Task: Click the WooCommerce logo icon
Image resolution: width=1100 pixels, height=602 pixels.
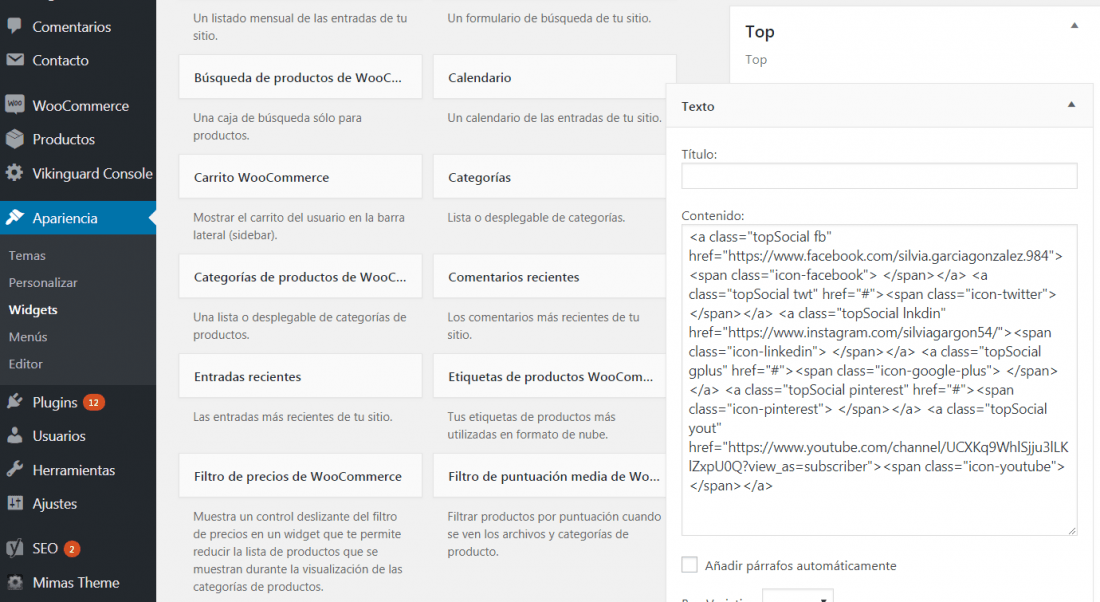Action: pos(14,105)
